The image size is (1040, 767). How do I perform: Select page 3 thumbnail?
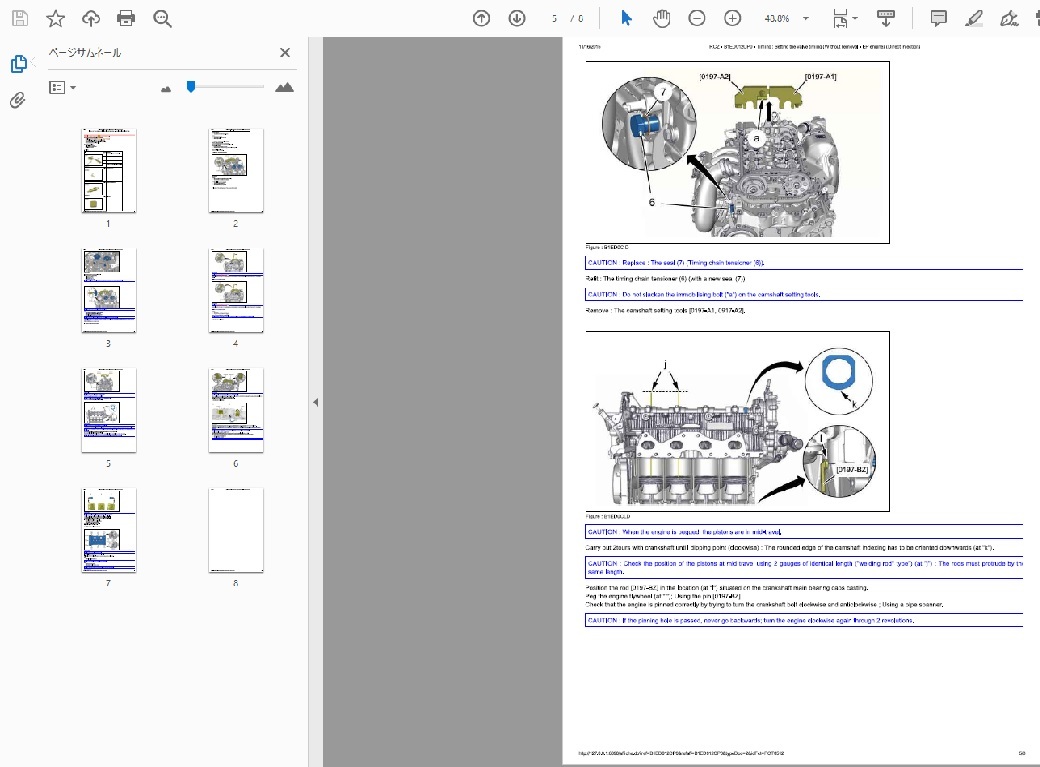(x=109, y=291)
